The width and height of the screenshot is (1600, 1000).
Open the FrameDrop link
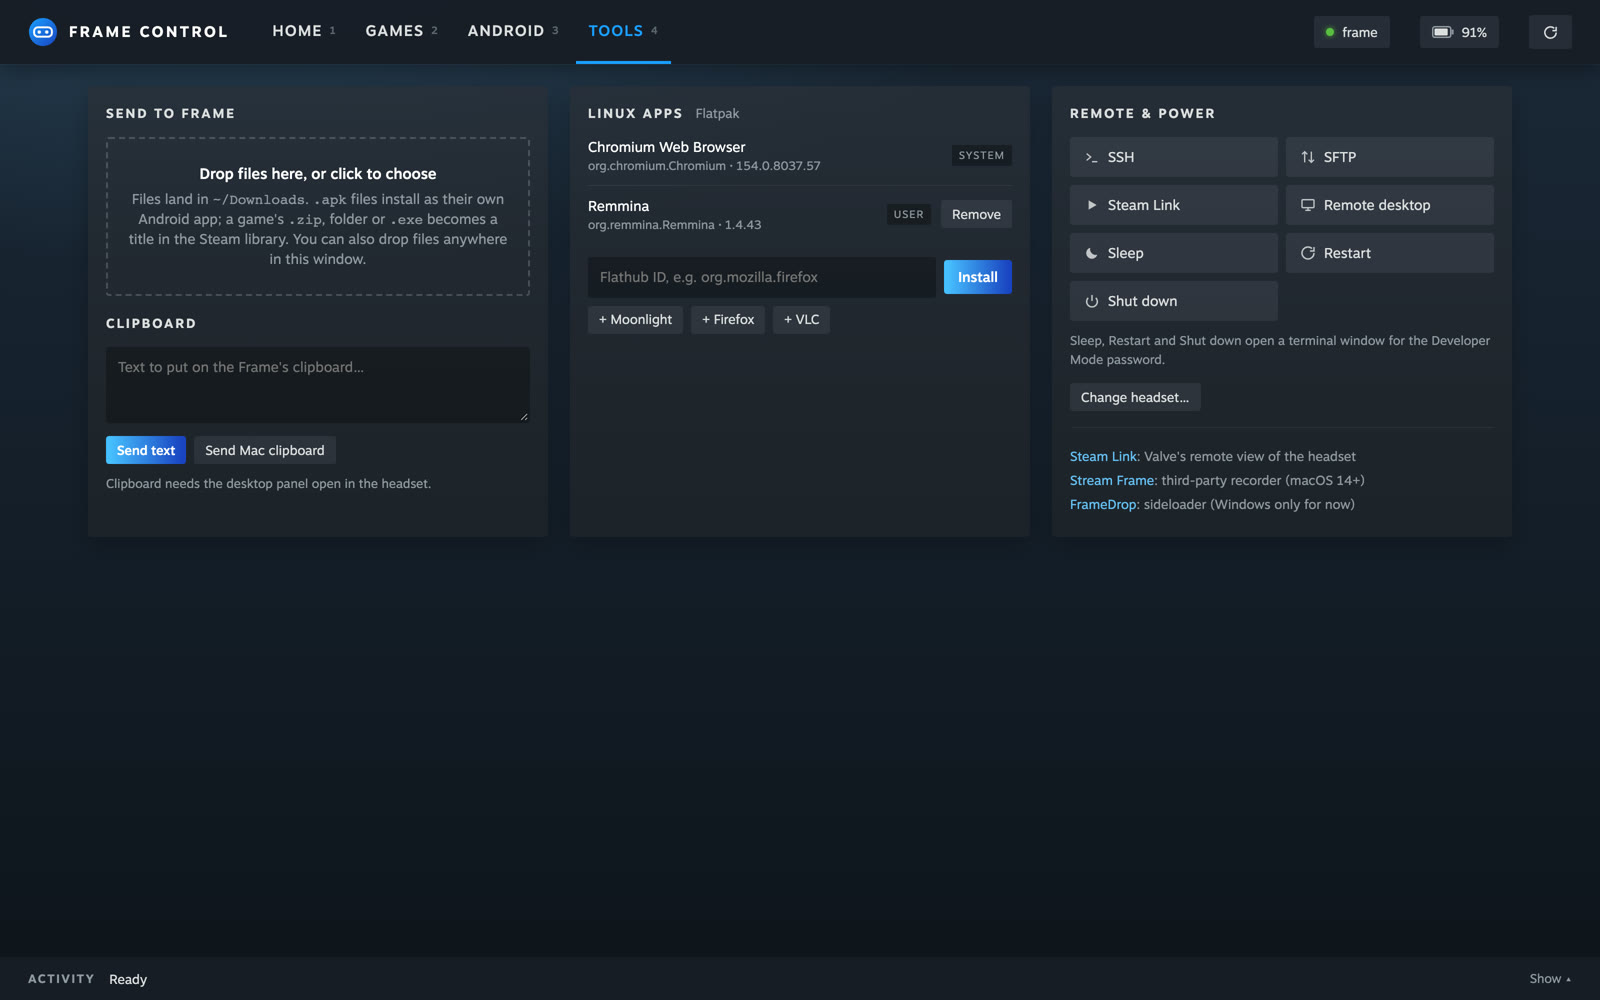[x=1103, y=504]
